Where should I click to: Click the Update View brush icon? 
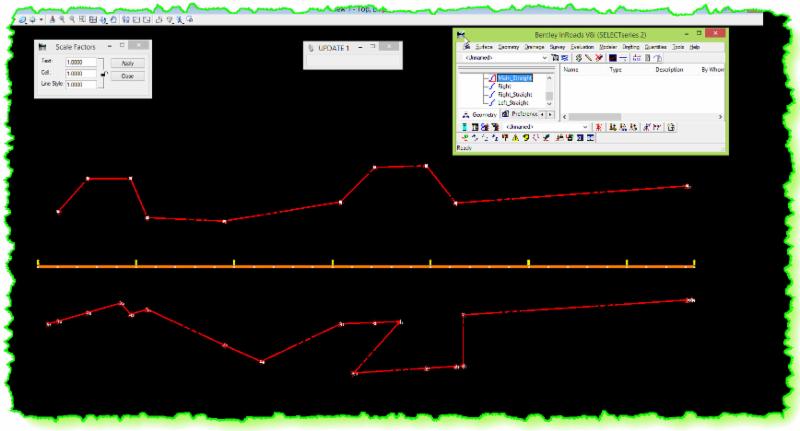[53, 20]
